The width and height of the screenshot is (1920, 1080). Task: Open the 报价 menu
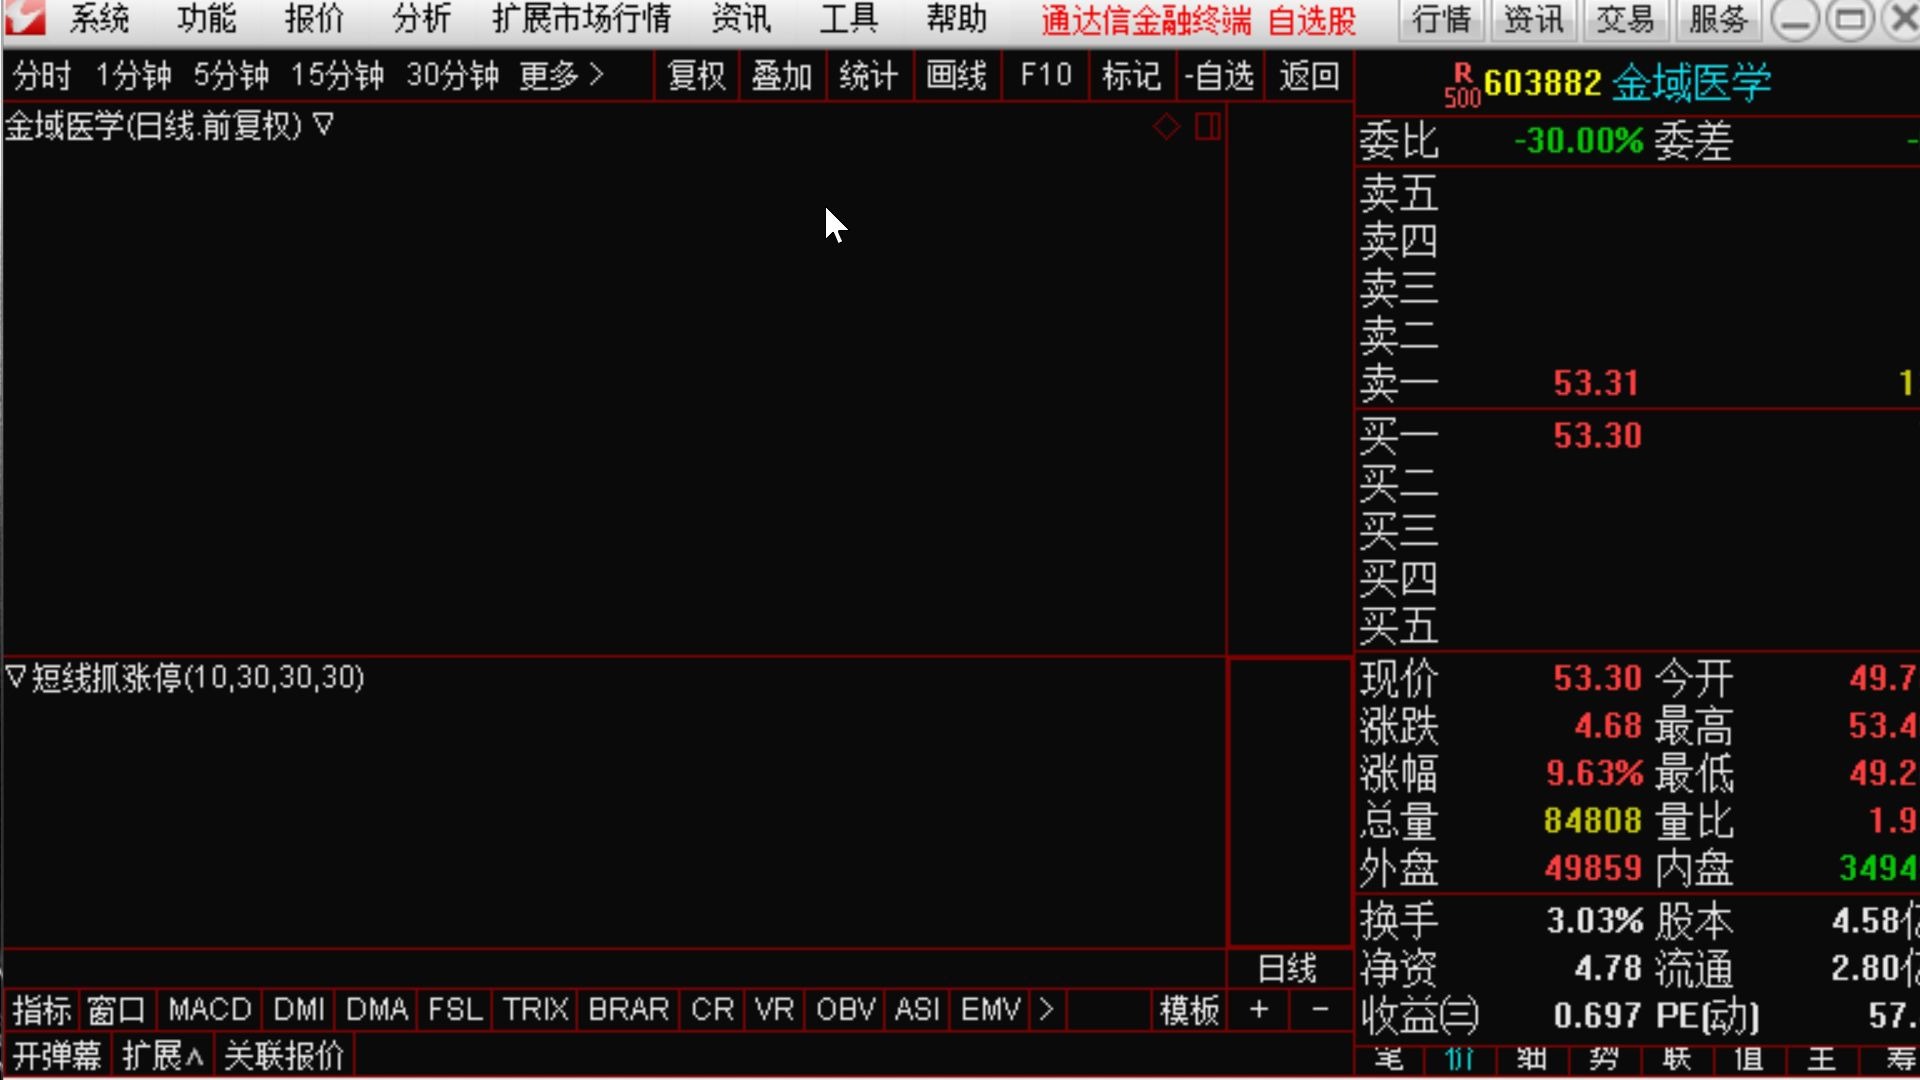coord(314,19)
